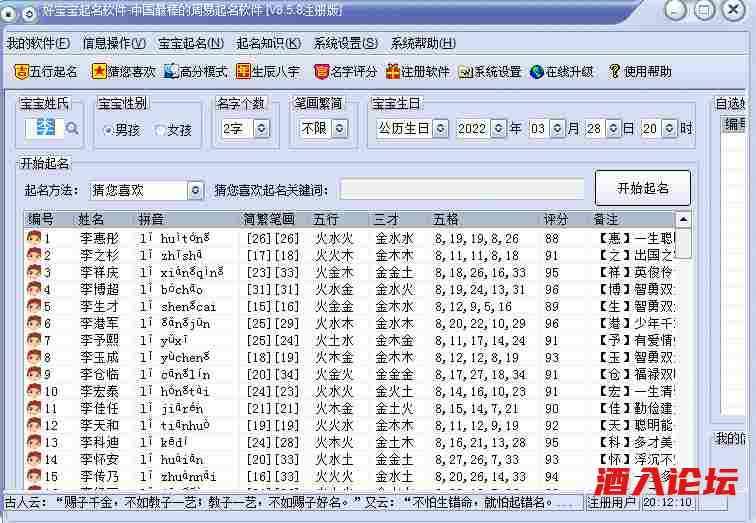The image size is (756, 523).
Task: Click the 在线升级 globe icon
Action: point(537,72)
